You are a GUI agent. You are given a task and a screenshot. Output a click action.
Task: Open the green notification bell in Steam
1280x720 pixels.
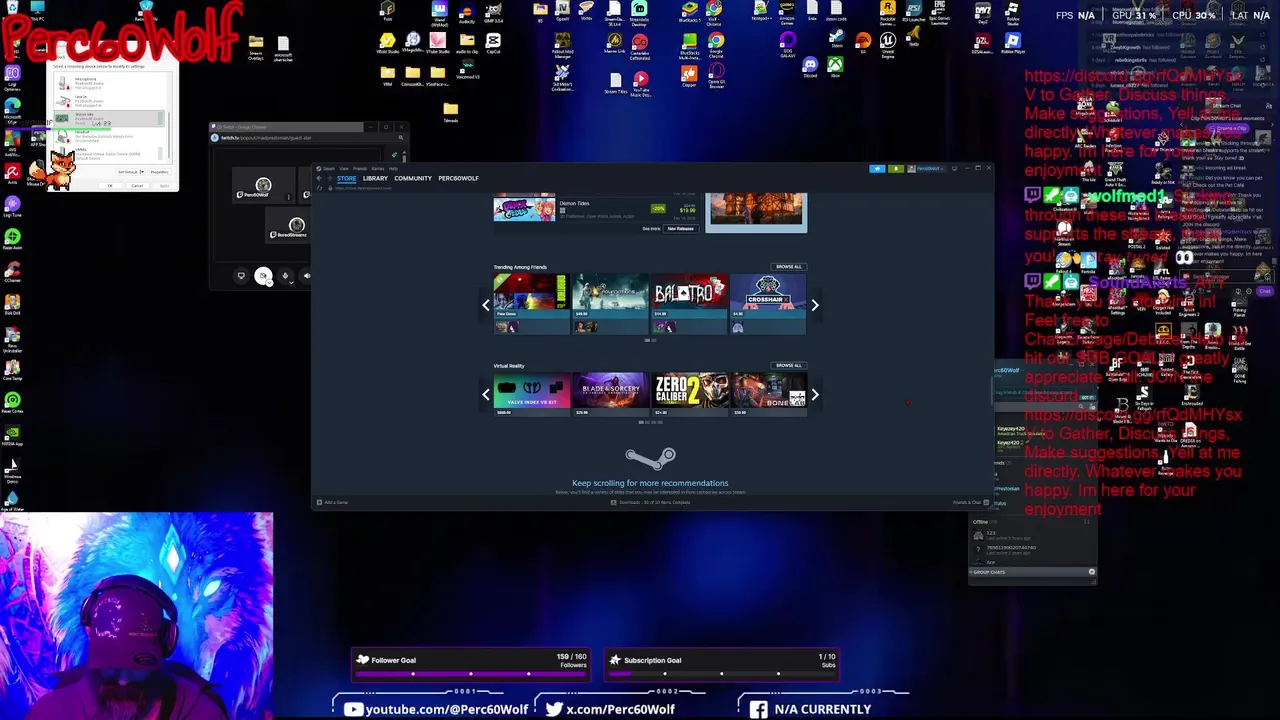pos(896,168)
